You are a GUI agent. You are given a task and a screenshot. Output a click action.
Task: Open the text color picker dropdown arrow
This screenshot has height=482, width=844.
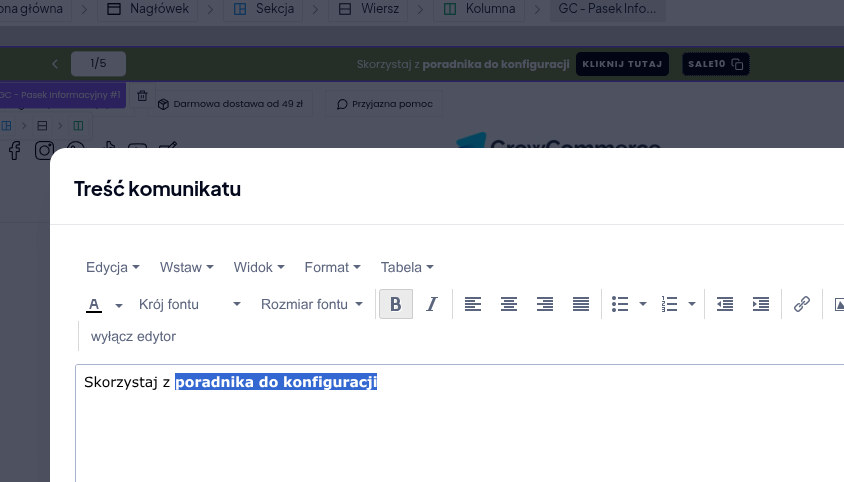pyautogui.click(x=119, y=305)
